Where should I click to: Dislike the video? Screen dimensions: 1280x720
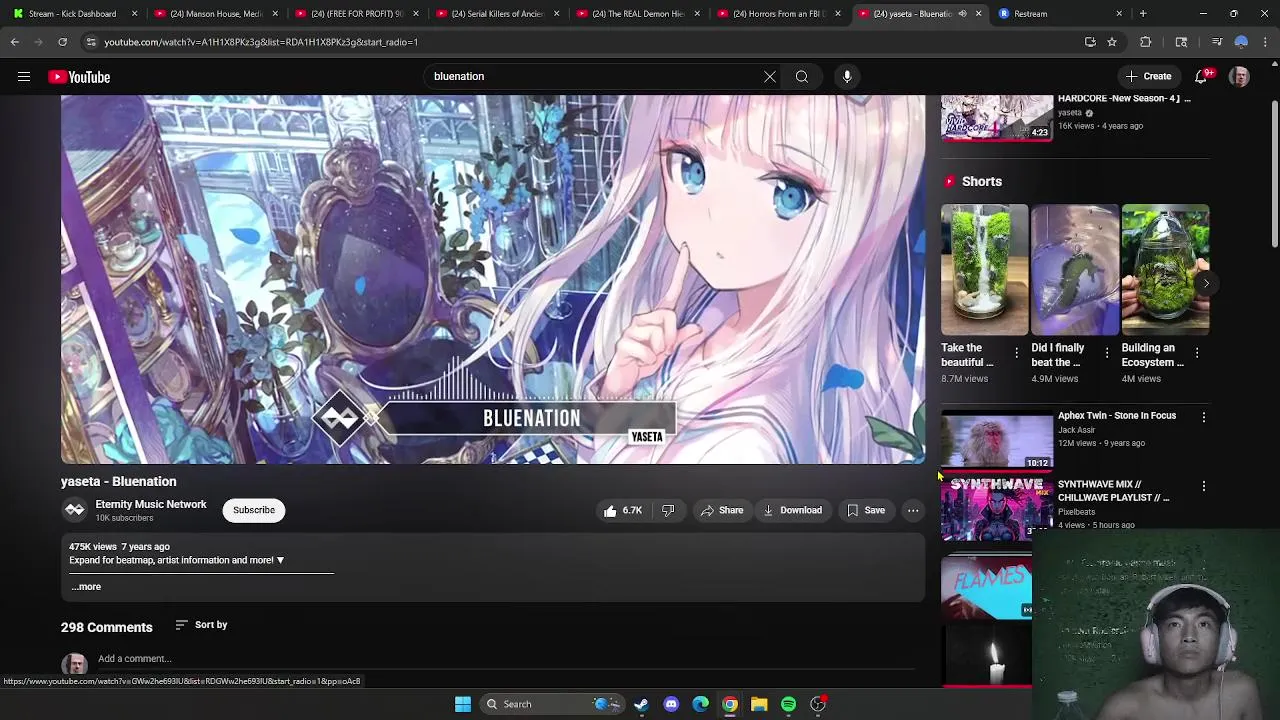click(x=668, y=510)
